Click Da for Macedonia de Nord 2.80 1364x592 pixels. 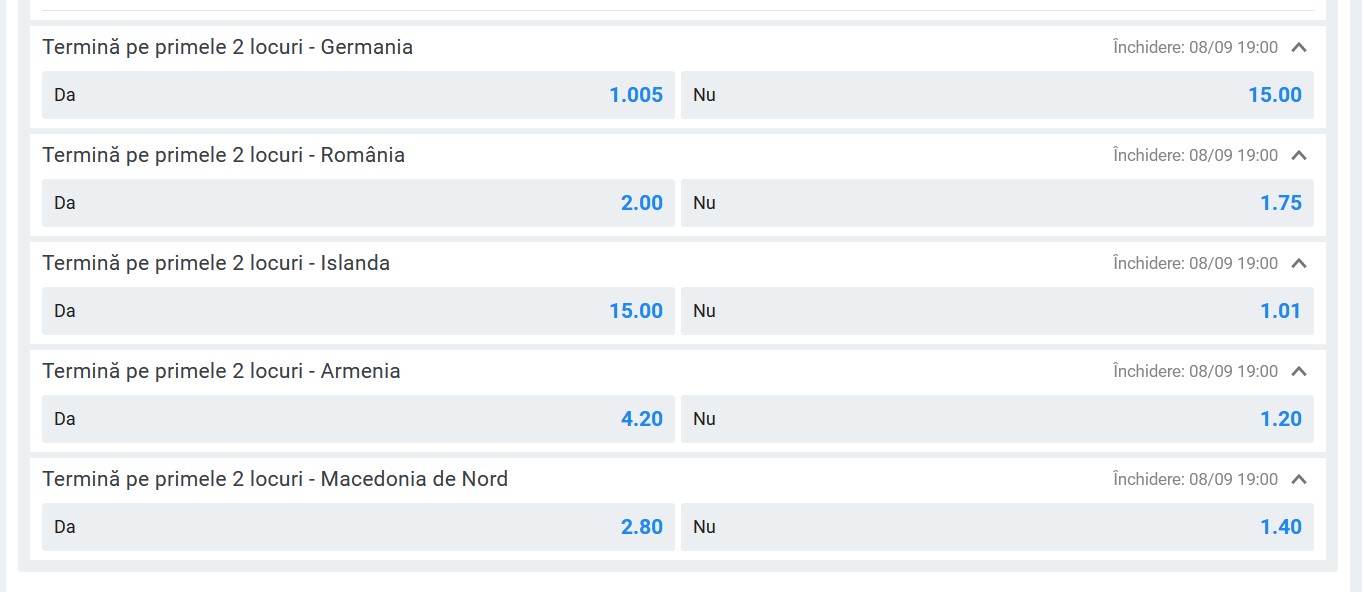coord(358,527)
